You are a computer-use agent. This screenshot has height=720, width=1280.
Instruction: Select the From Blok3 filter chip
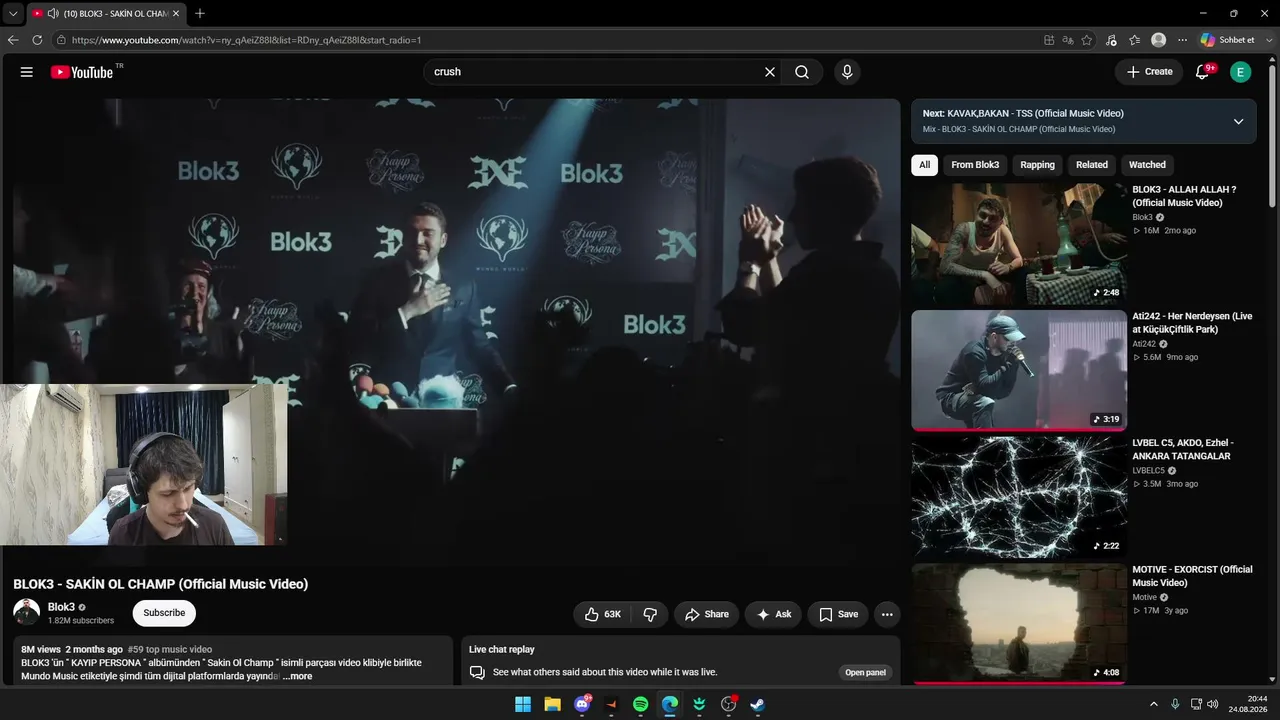(x=975, y=165)
